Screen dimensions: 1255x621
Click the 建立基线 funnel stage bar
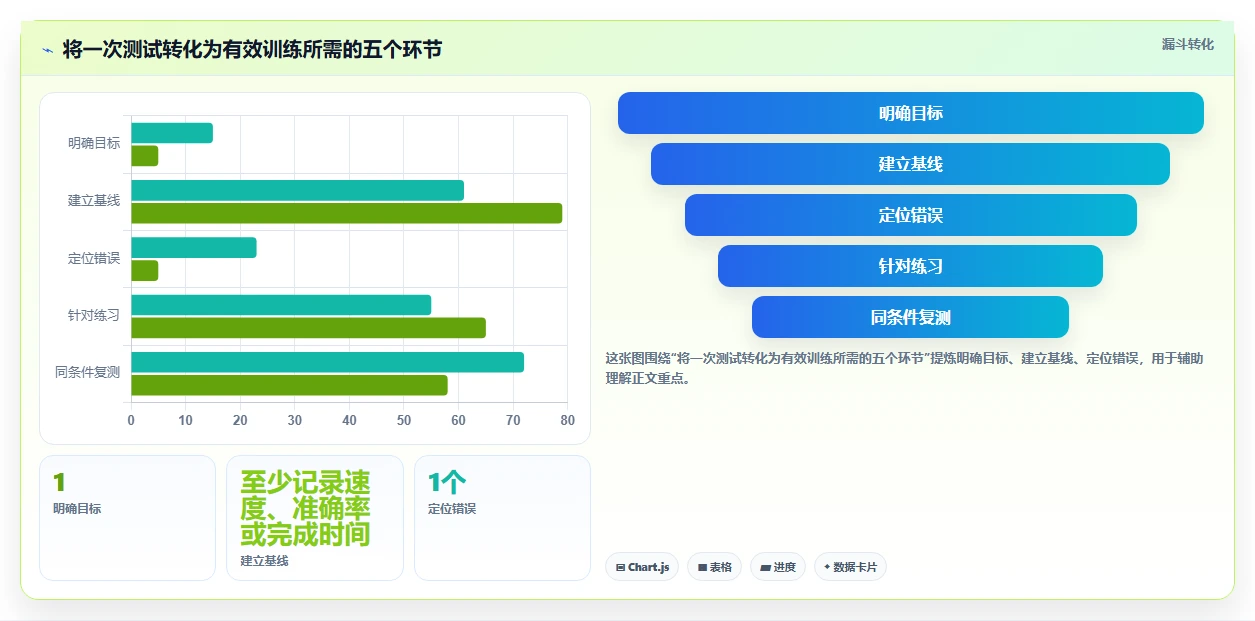click(x=911, y=164)
